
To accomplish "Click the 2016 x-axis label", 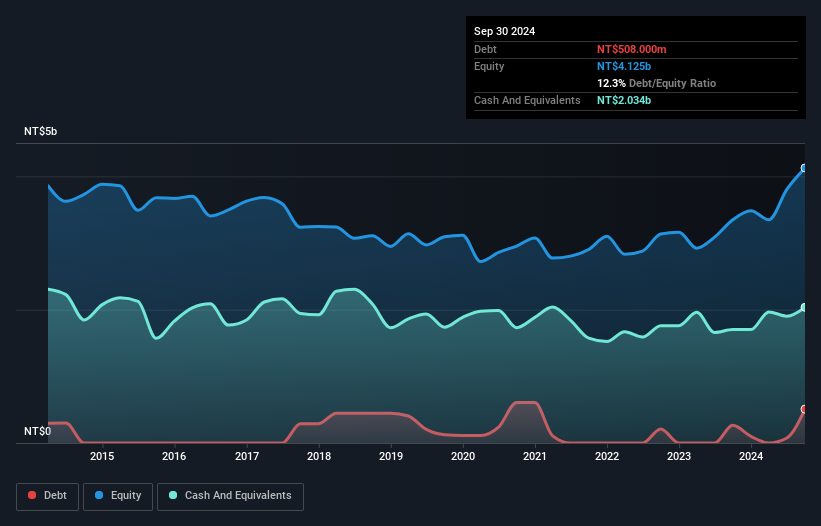I will 174,456.
